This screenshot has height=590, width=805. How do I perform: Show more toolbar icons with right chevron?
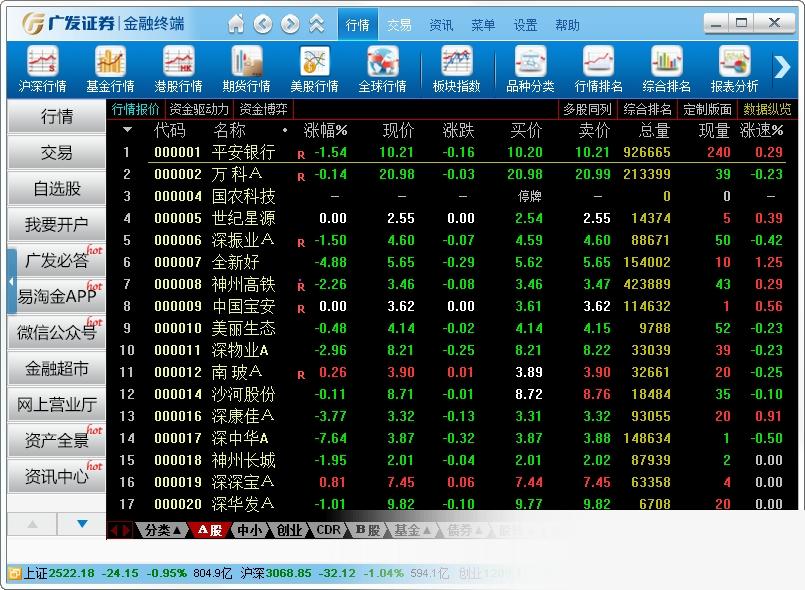pos(781,67)
